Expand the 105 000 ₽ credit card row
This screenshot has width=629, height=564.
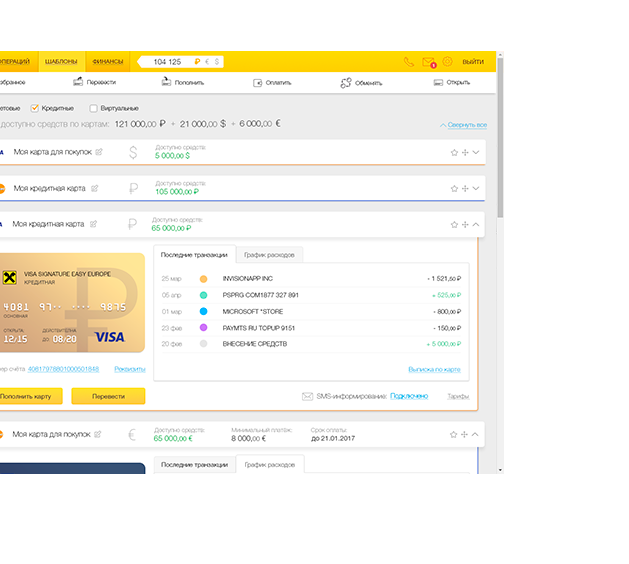(x=476, y=188)
